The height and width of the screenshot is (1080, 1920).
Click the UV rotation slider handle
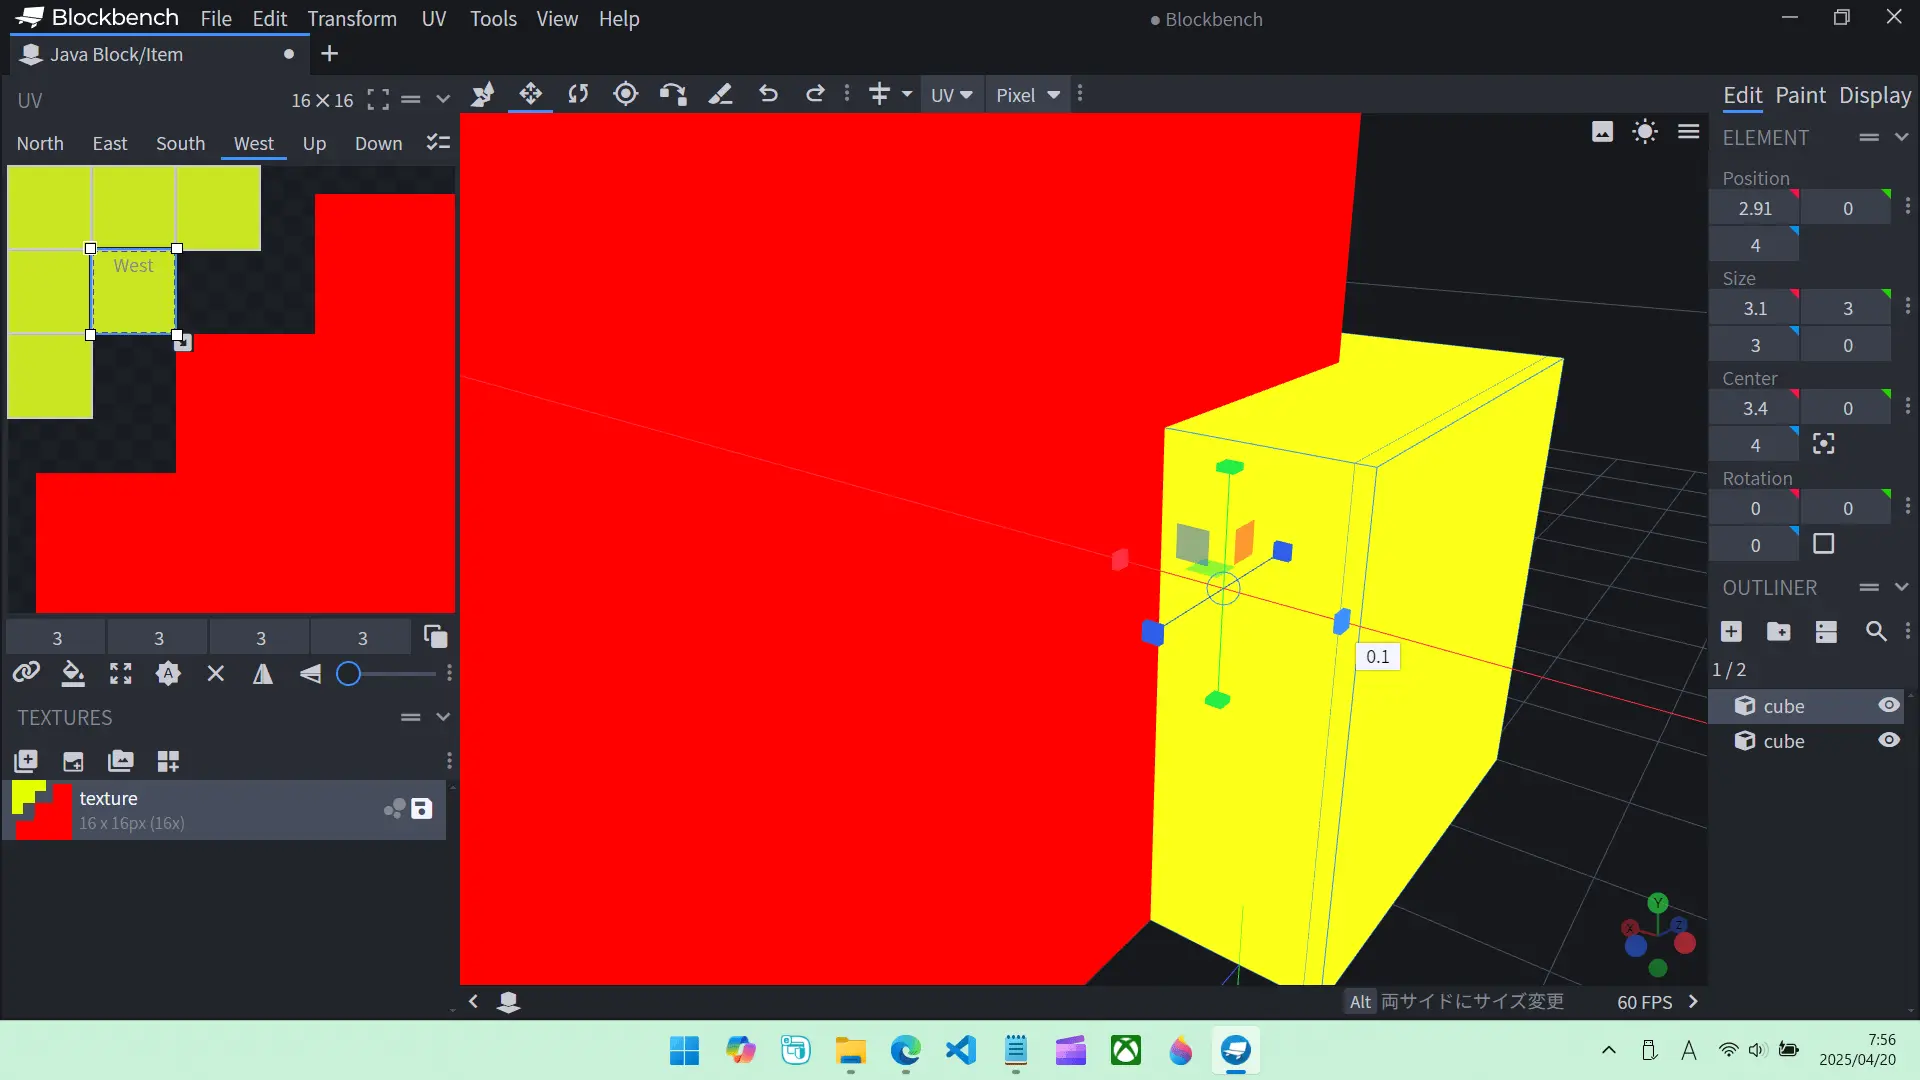[348, 674]
